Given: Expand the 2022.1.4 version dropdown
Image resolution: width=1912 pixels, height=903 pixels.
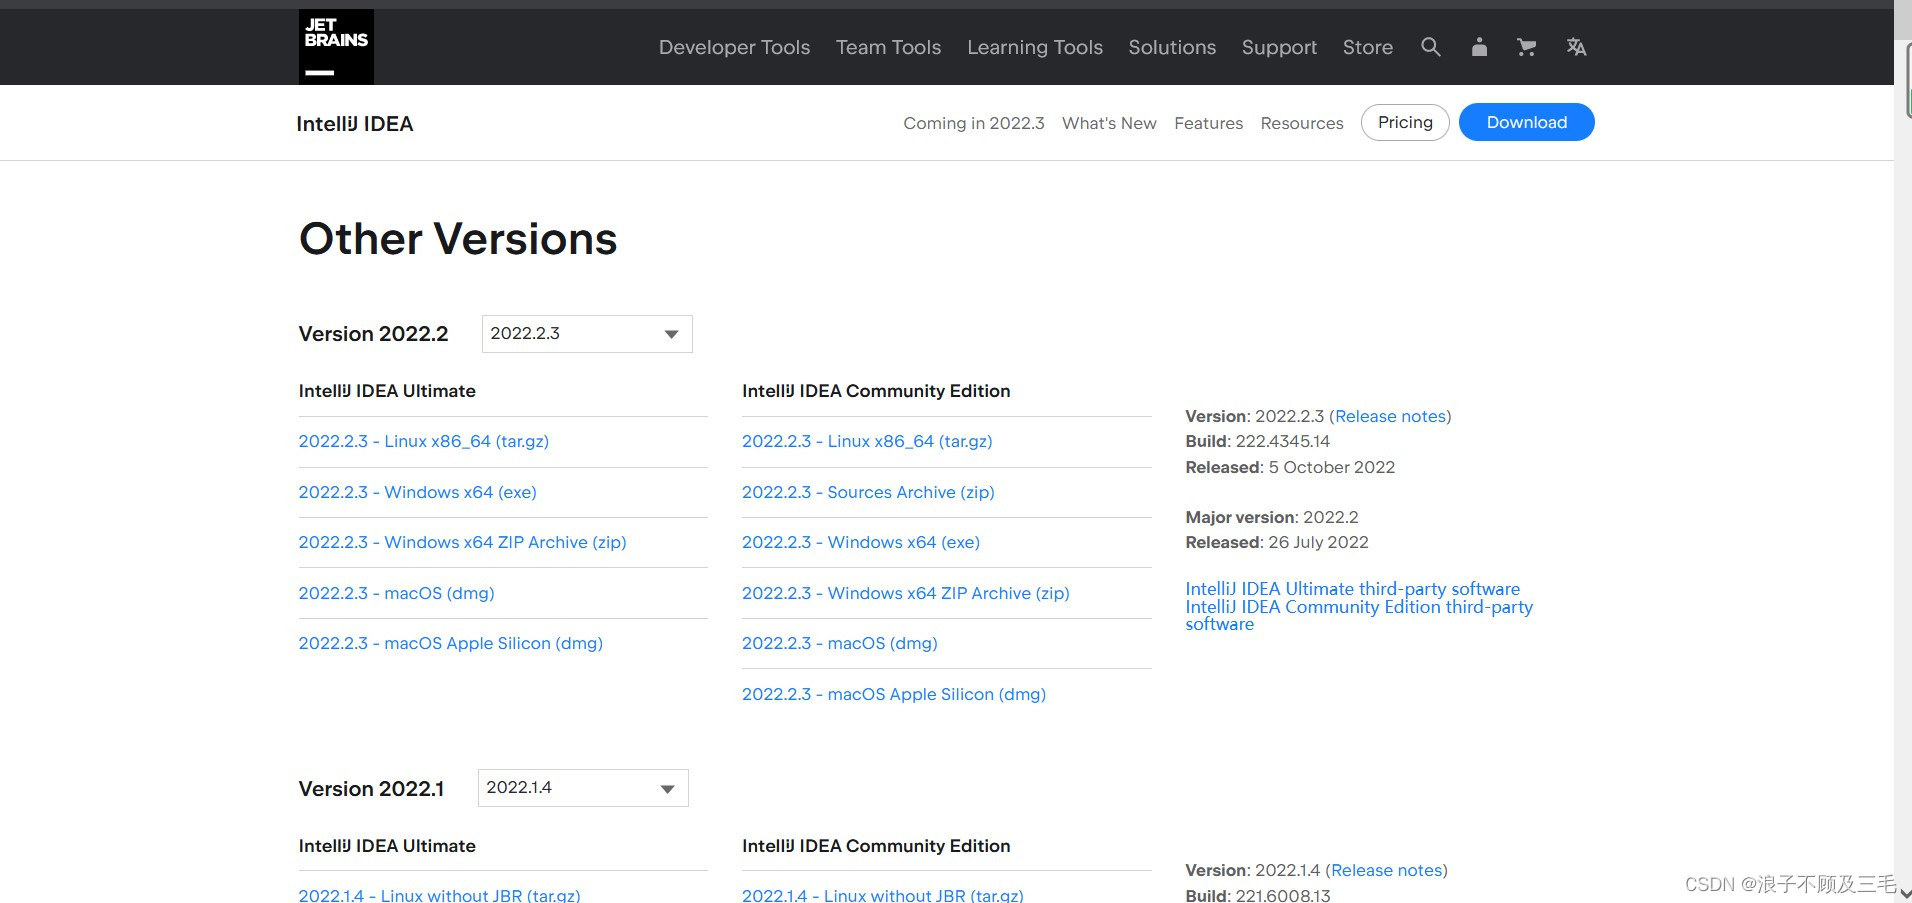Looking at the screenshot, I should pyautogui.click(x=583, y=788).
